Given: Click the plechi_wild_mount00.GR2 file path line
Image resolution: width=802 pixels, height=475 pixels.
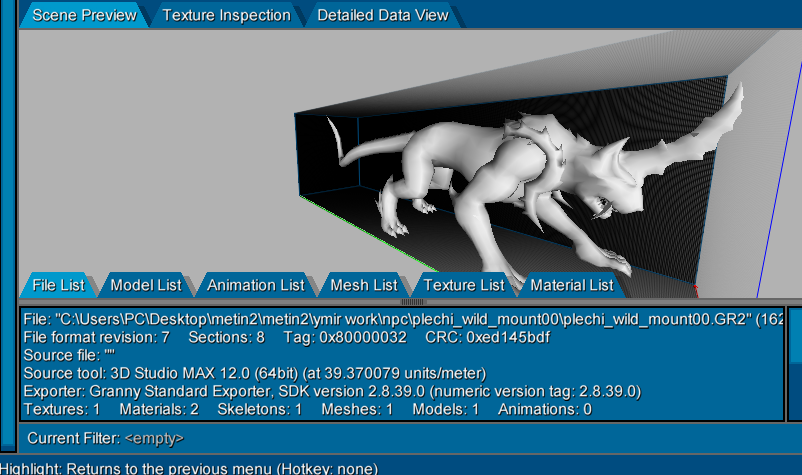Looking at the screenshot, I should click(x=403, y=320).
